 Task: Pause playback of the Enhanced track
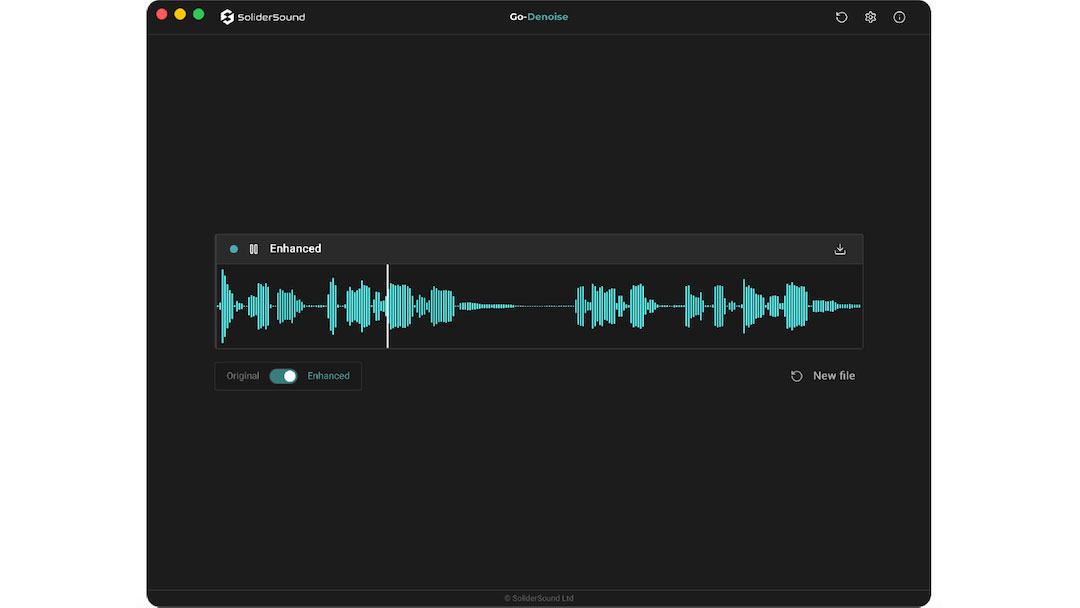pyautogui.click(x=253, y=249)
